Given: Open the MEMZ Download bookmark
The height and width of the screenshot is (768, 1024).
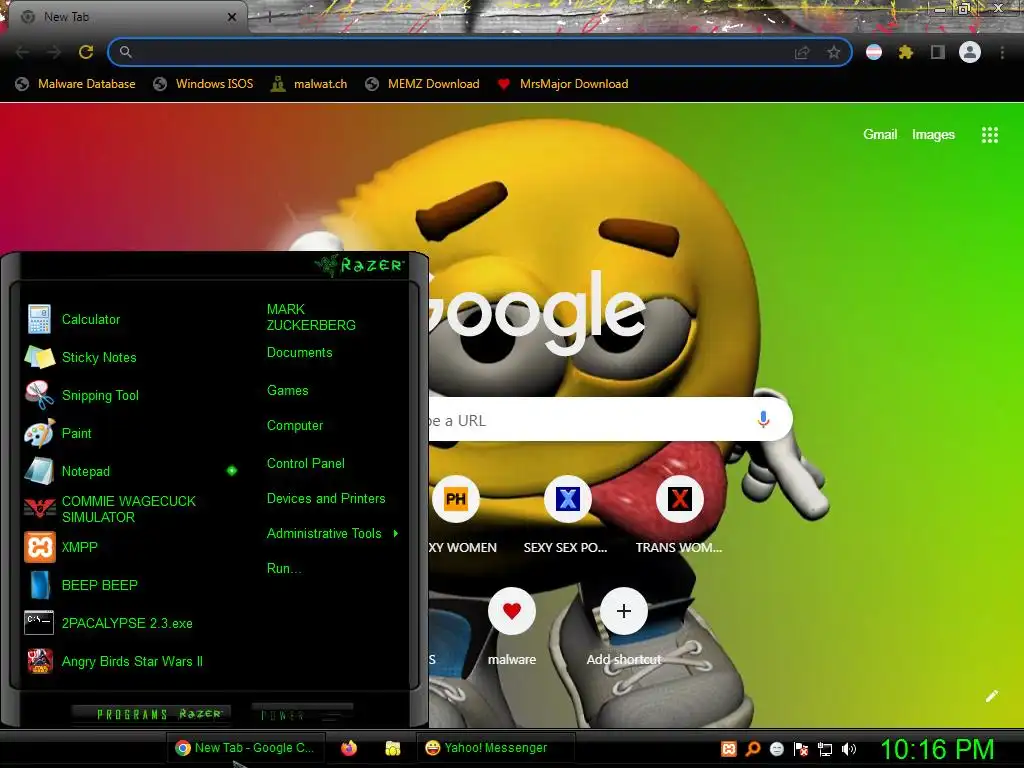Looking at the screenshot, I should pyautogui.click(x=422, y=84).
